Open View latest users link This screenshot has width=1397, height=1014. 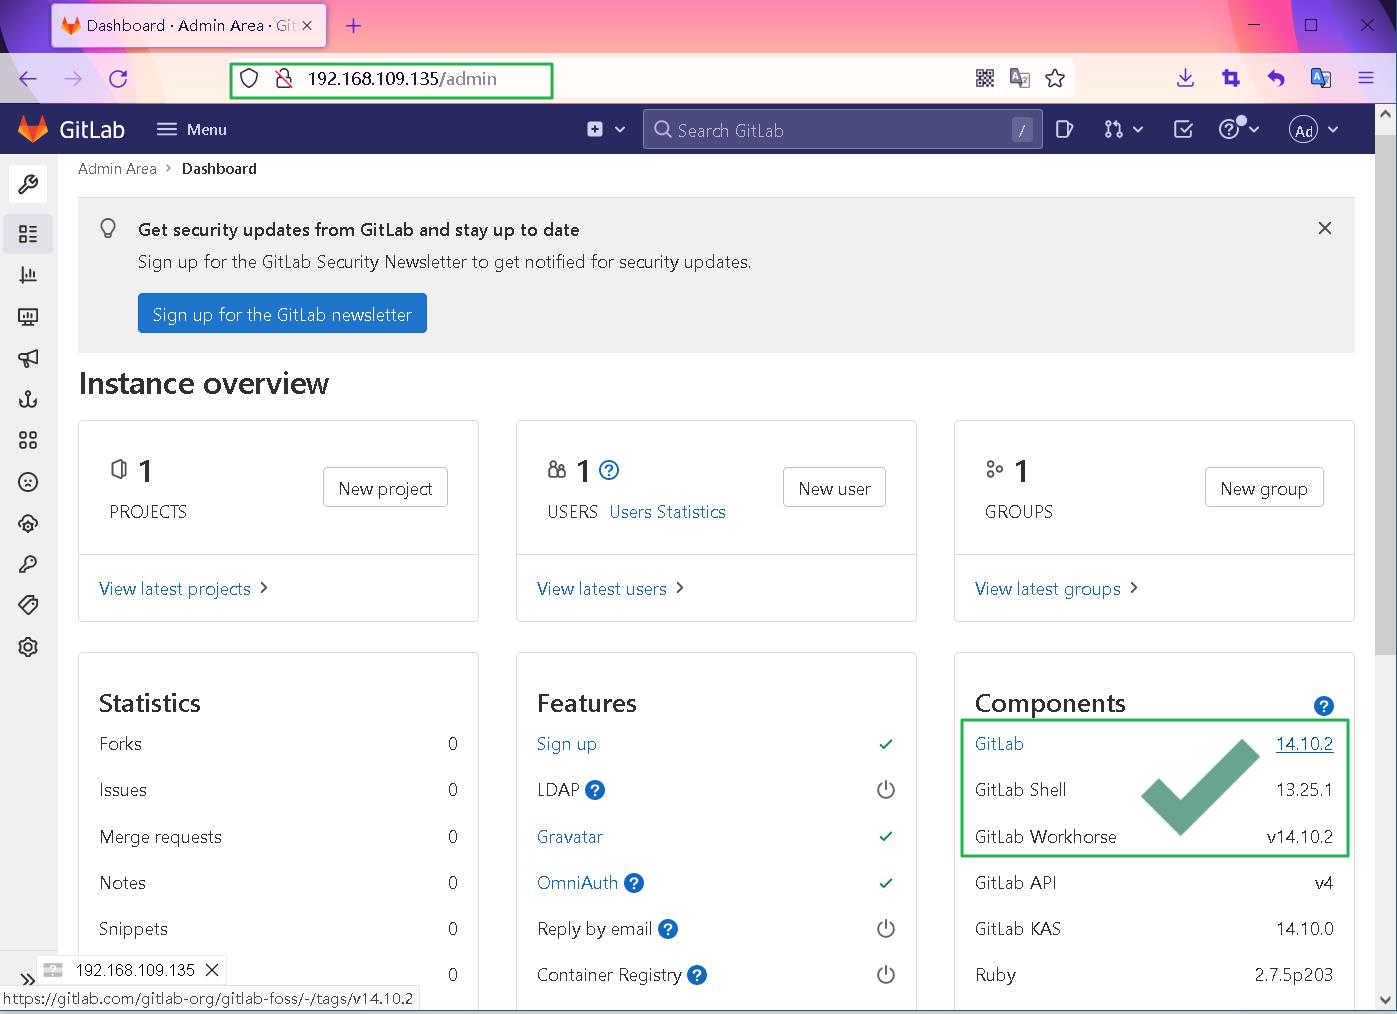(x=610, y=588)
